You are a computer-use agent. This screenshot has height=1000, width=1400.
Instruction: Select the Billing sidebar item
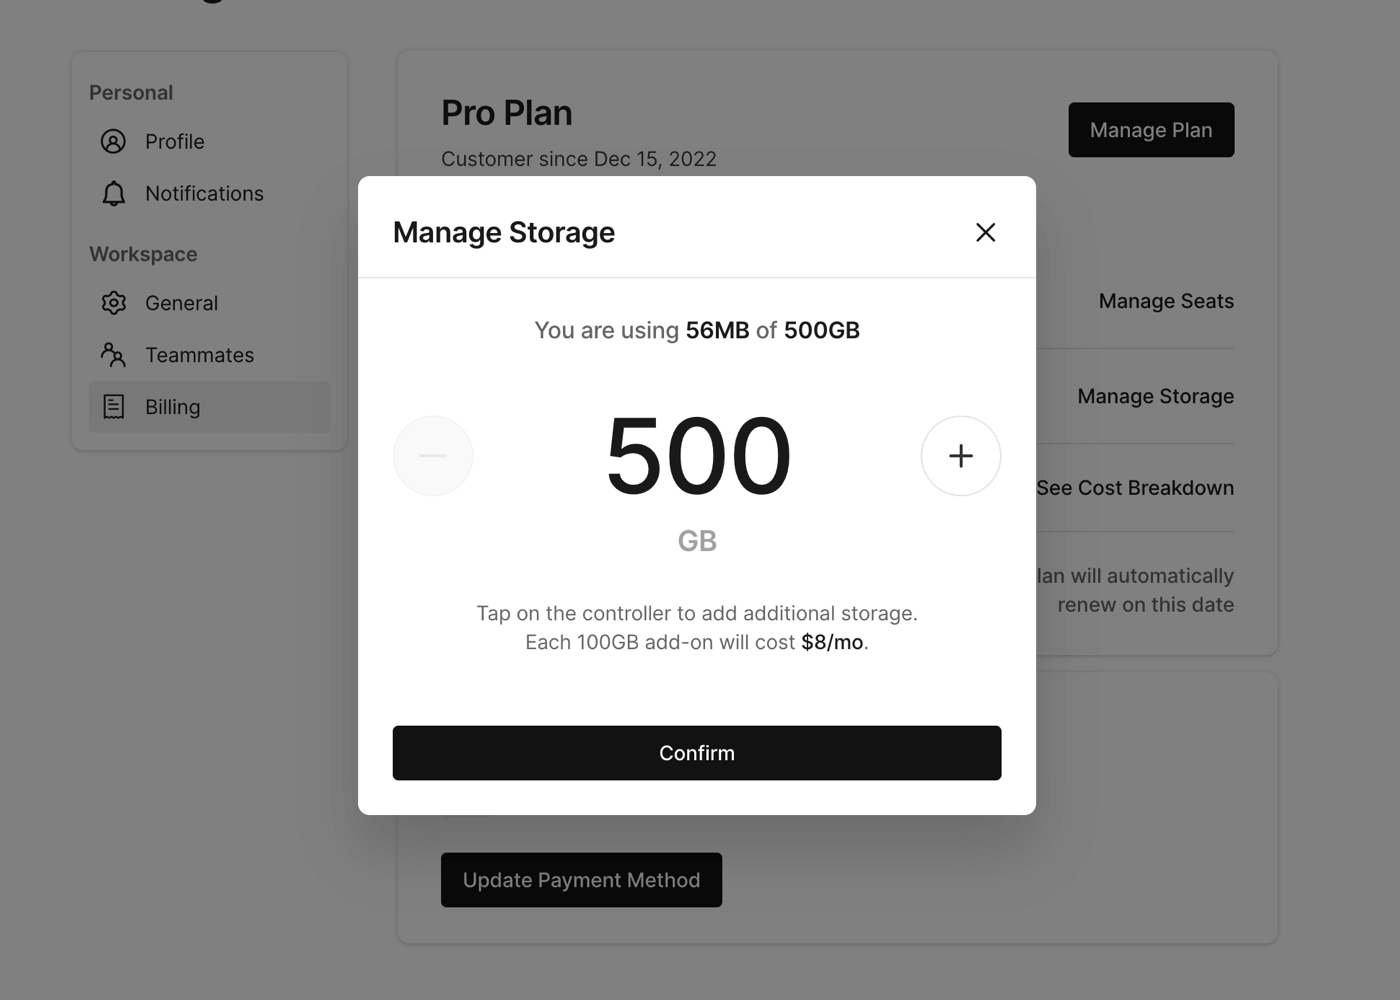pyautogui.click(x=173, y=407)
